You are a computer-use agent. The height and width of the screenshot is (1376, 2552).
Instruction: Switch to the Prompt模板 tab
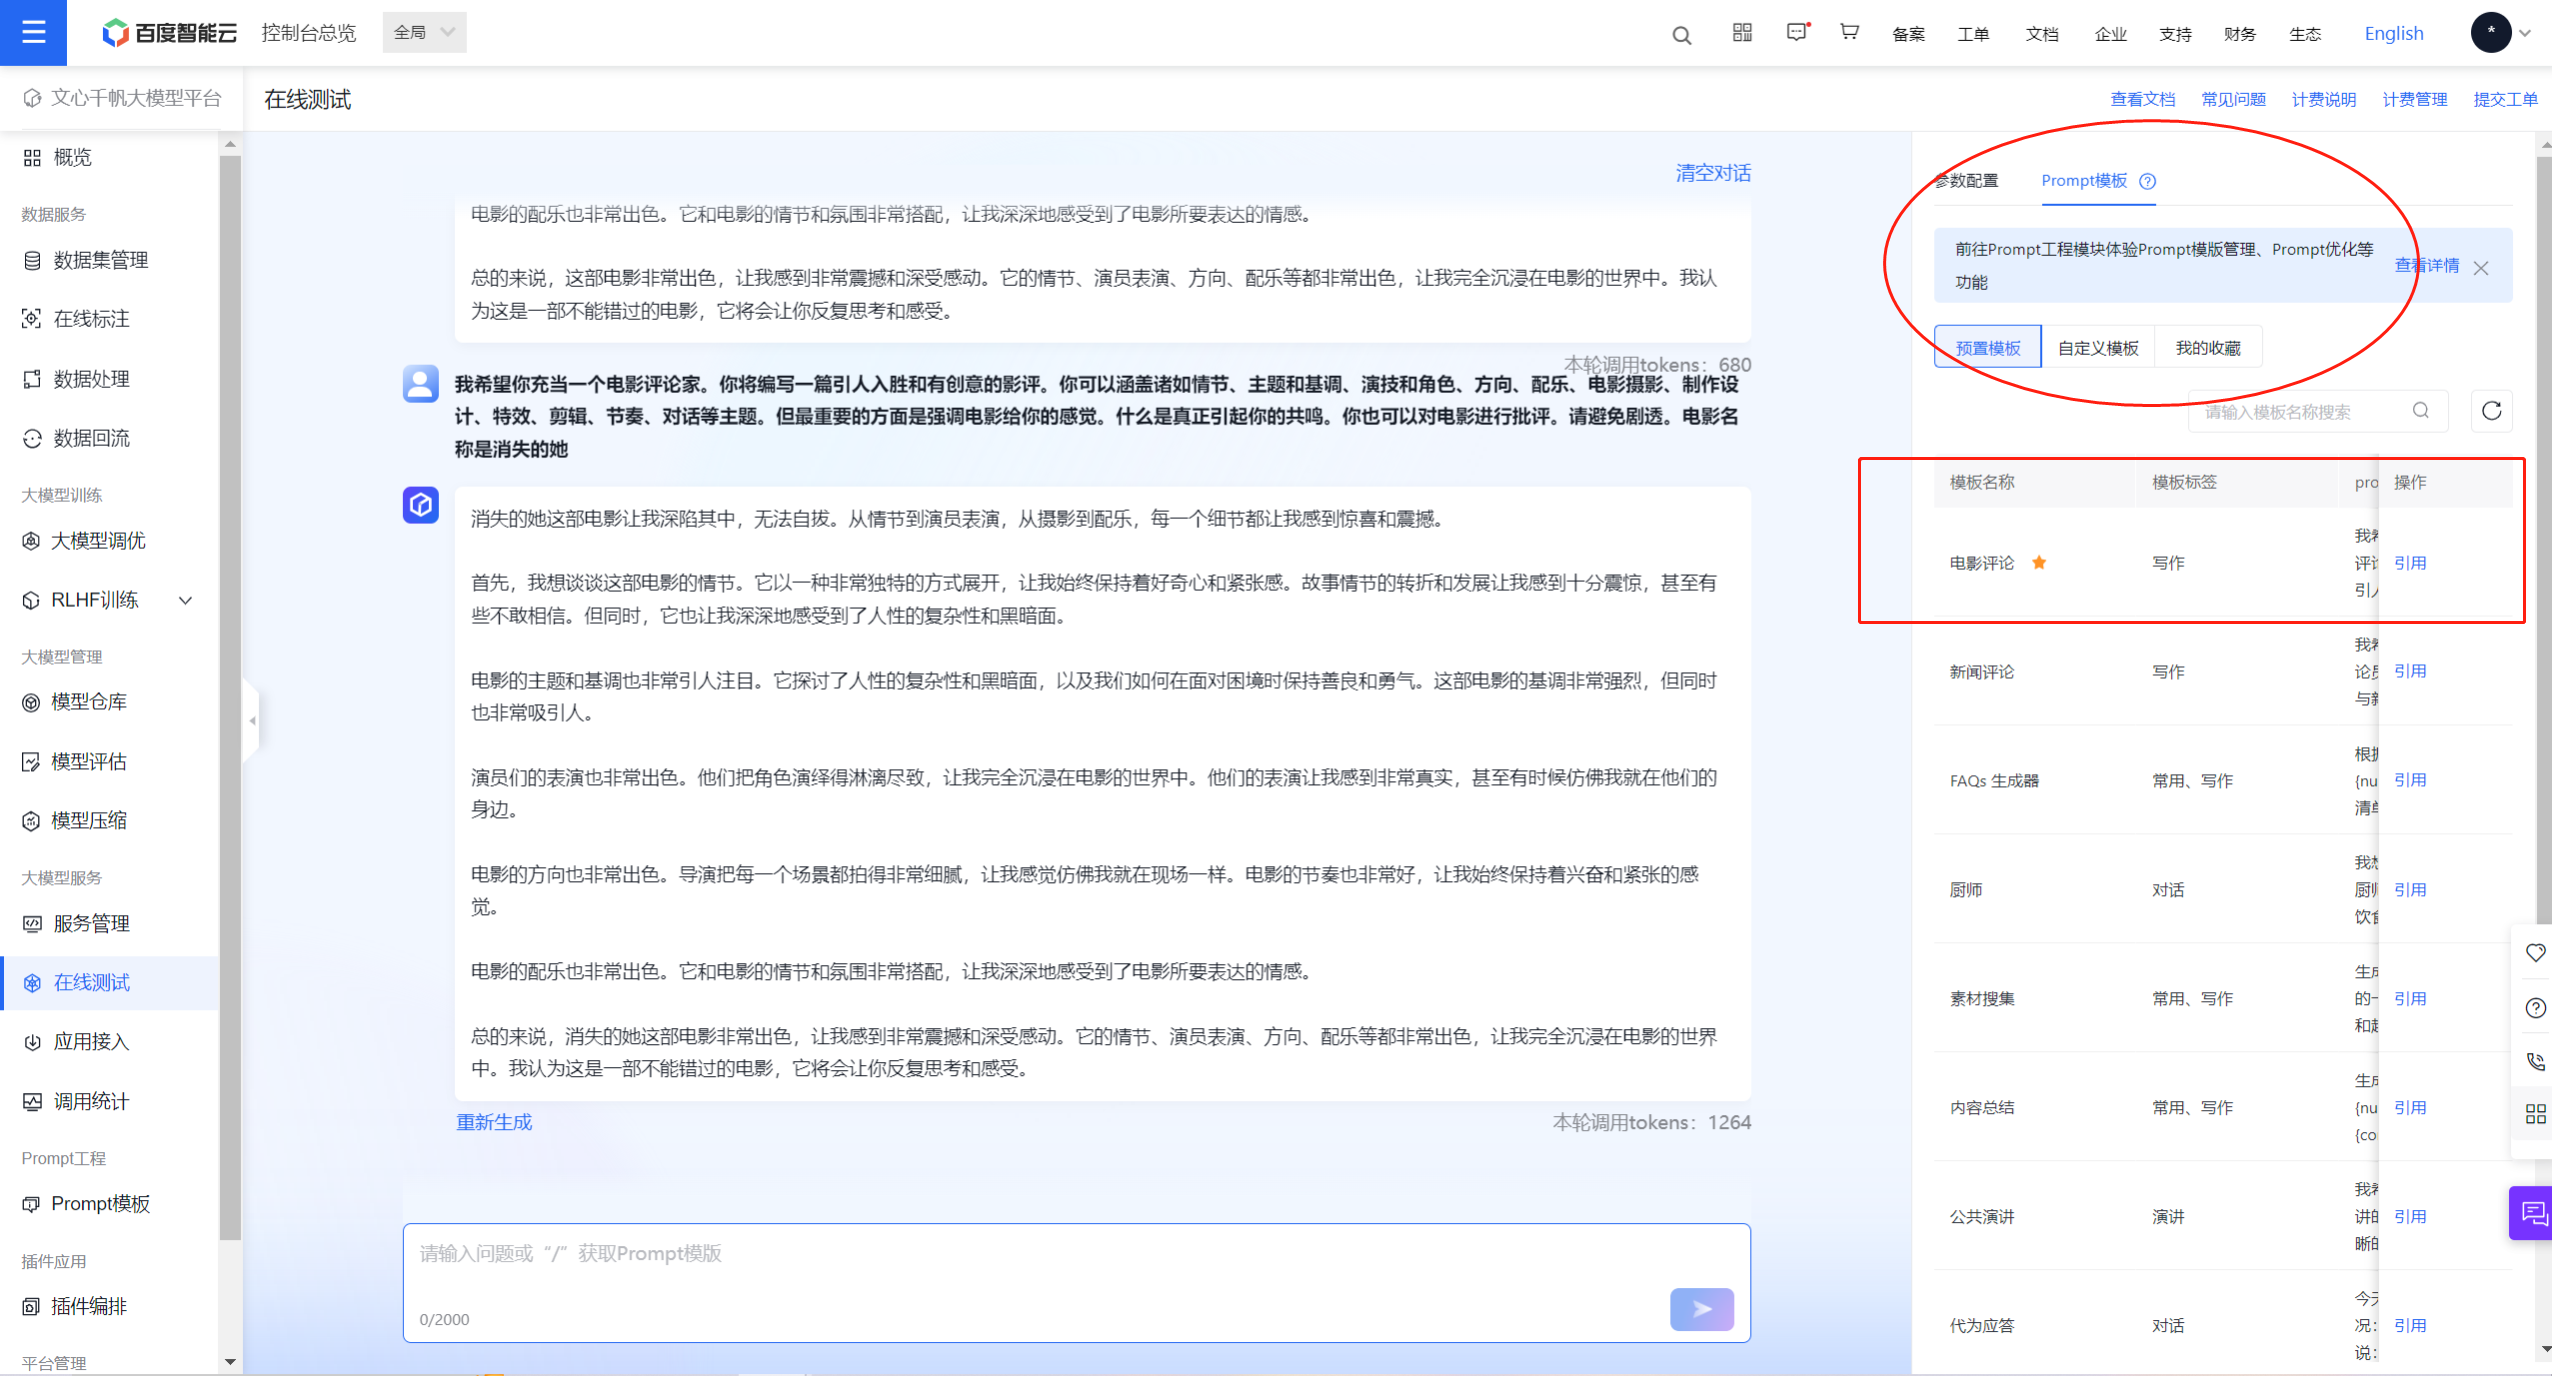(x=2084, y=181)
